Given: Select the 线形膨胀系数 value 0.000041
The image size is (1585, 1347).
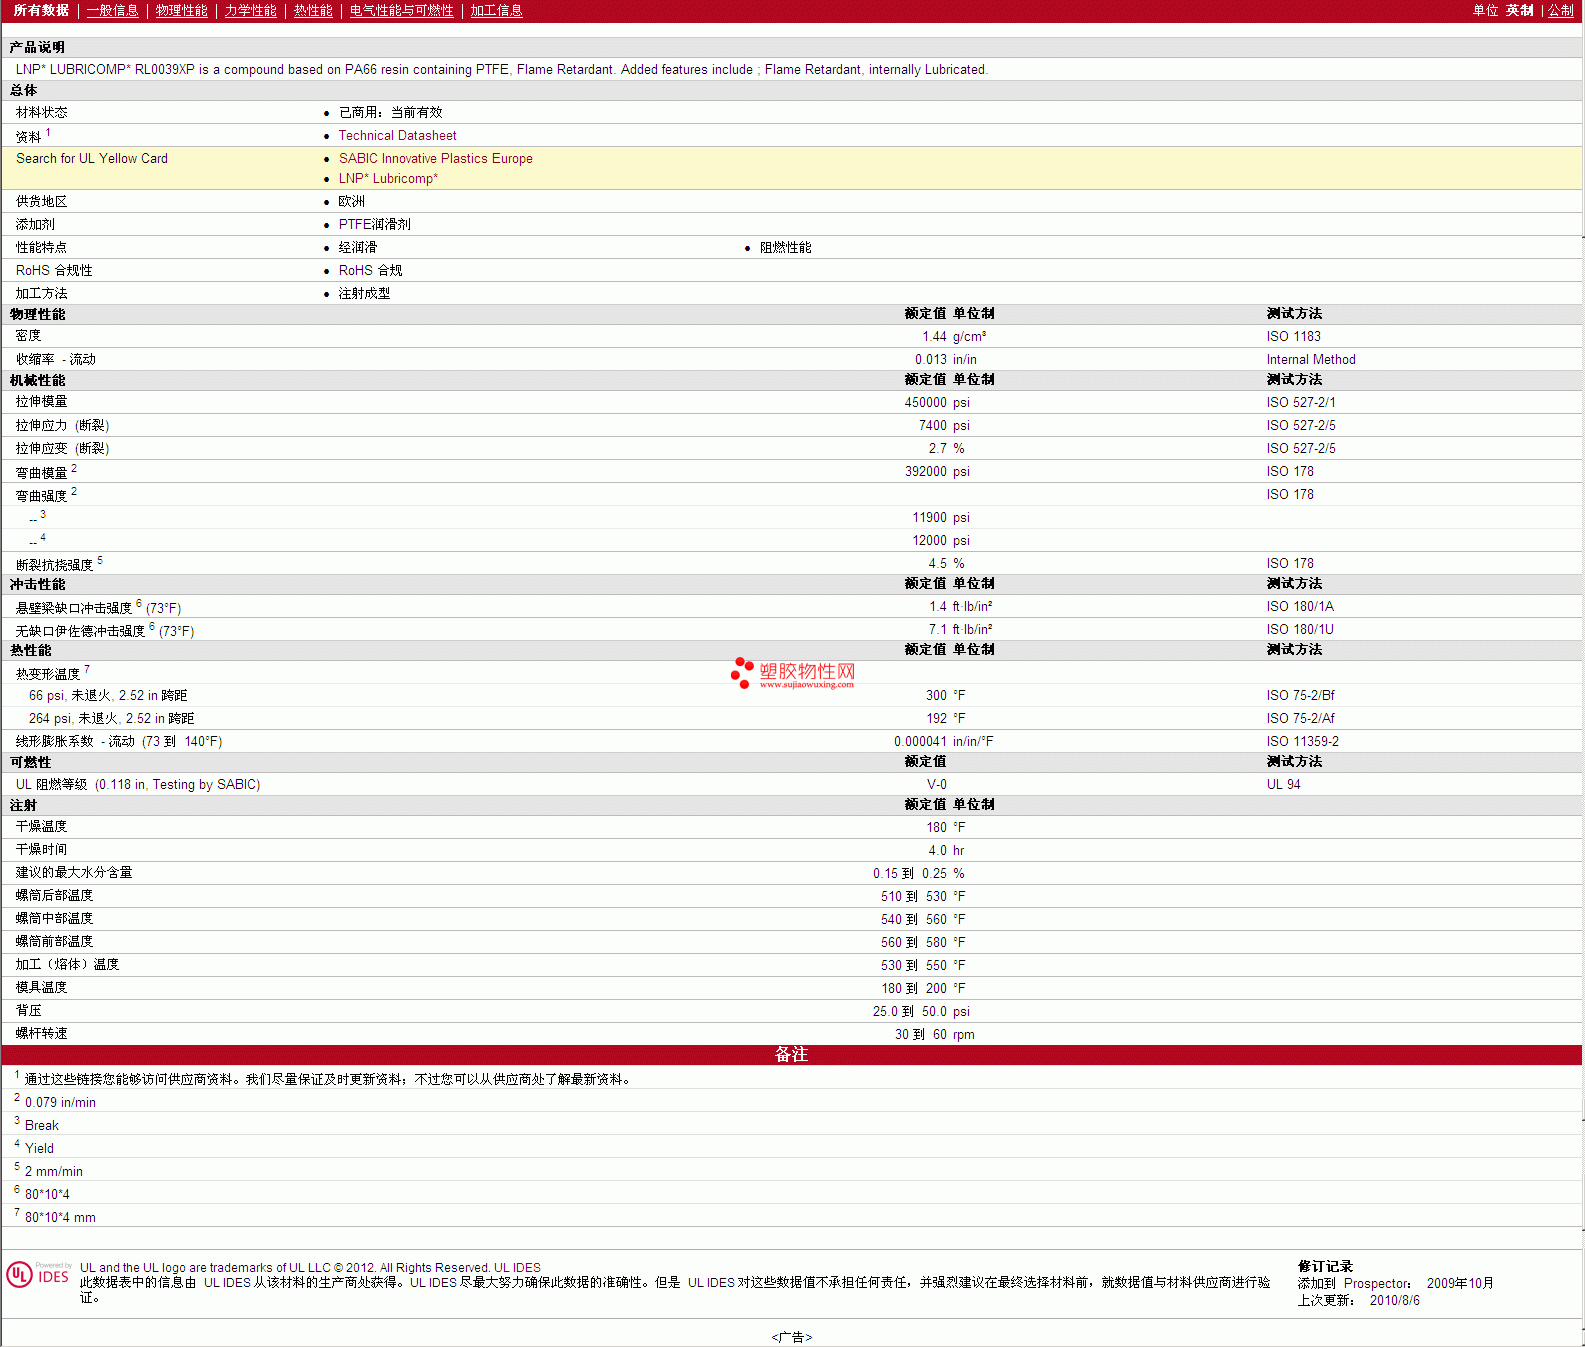Looking at the screenshot, I should (x=920, y=741).
